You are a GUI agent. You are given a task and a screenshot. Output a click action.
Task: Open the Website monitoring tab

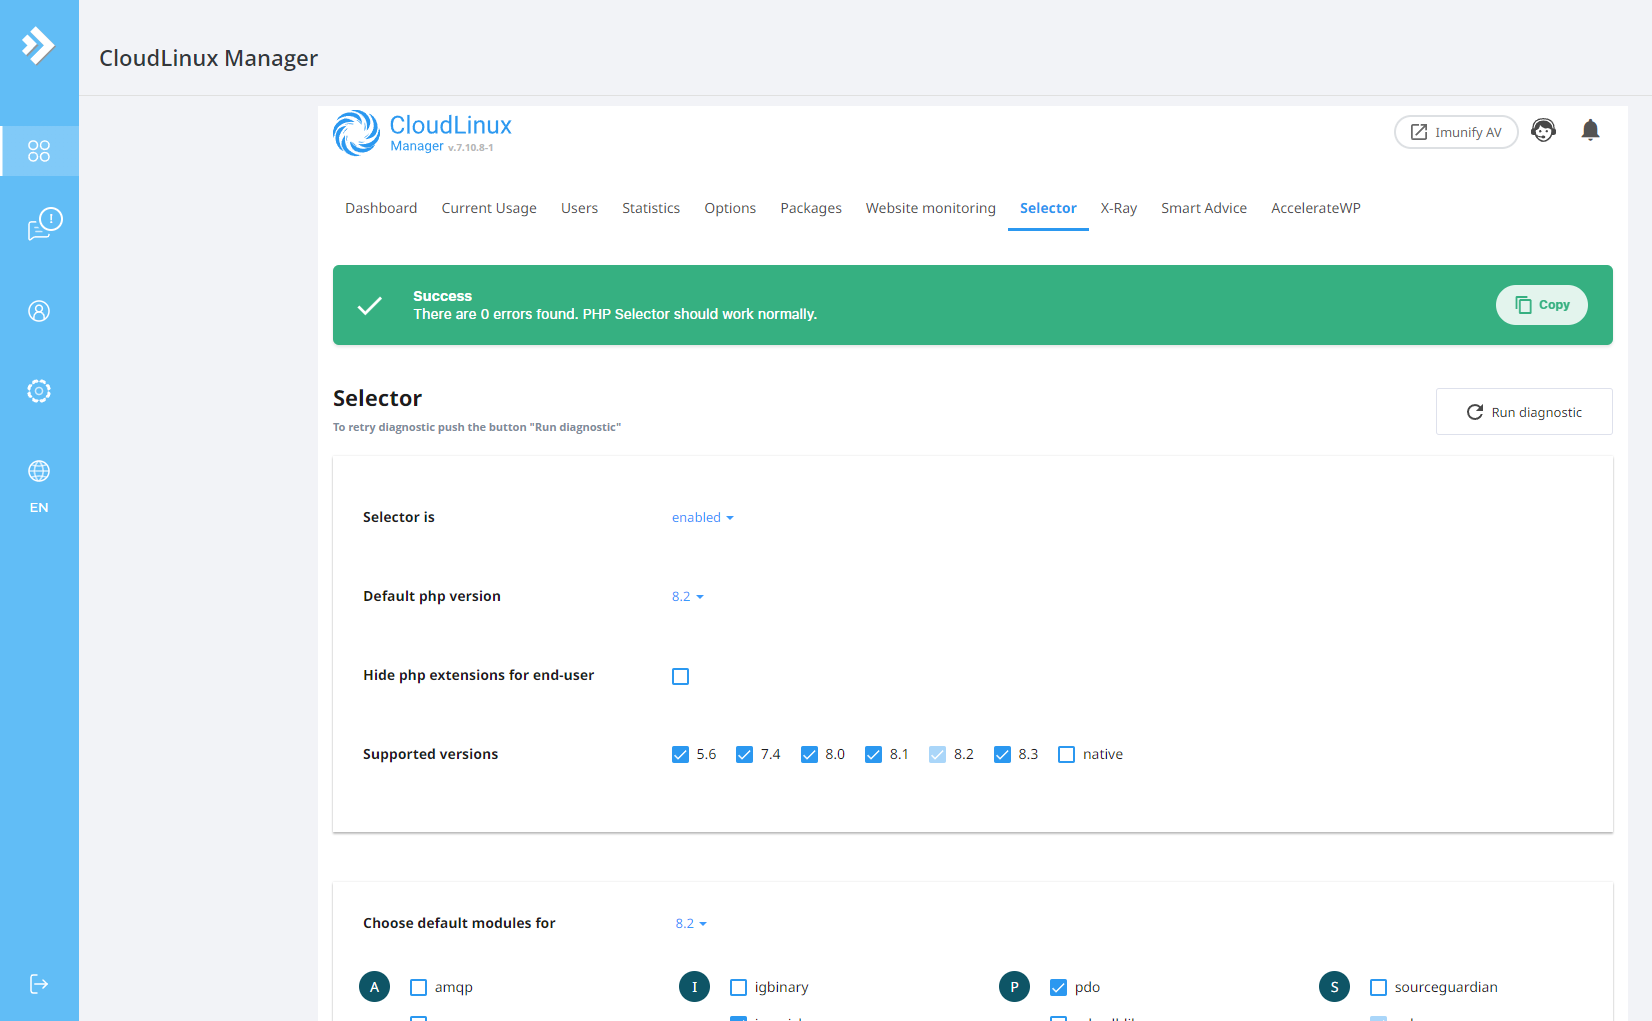coord(931,208)
